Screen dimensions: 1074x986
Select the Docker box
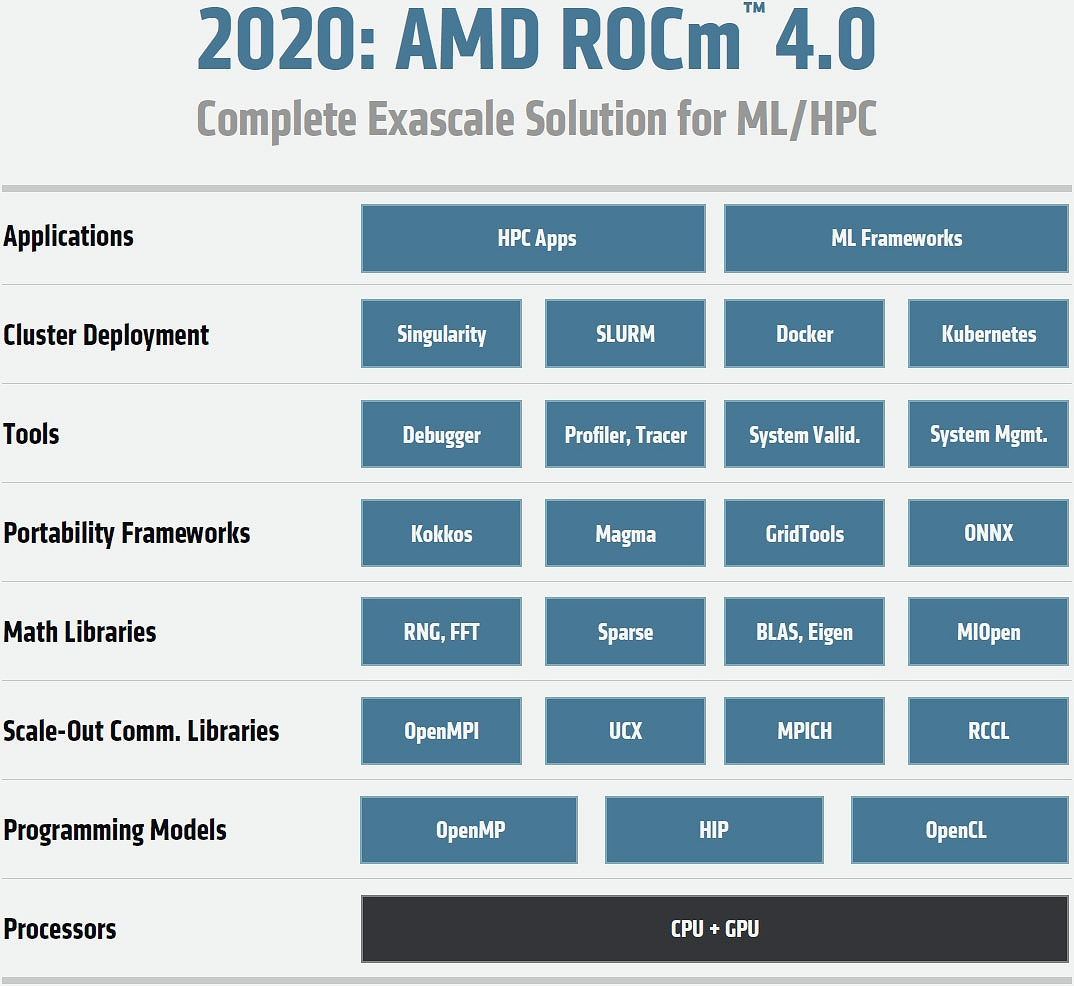coord(804,333)
